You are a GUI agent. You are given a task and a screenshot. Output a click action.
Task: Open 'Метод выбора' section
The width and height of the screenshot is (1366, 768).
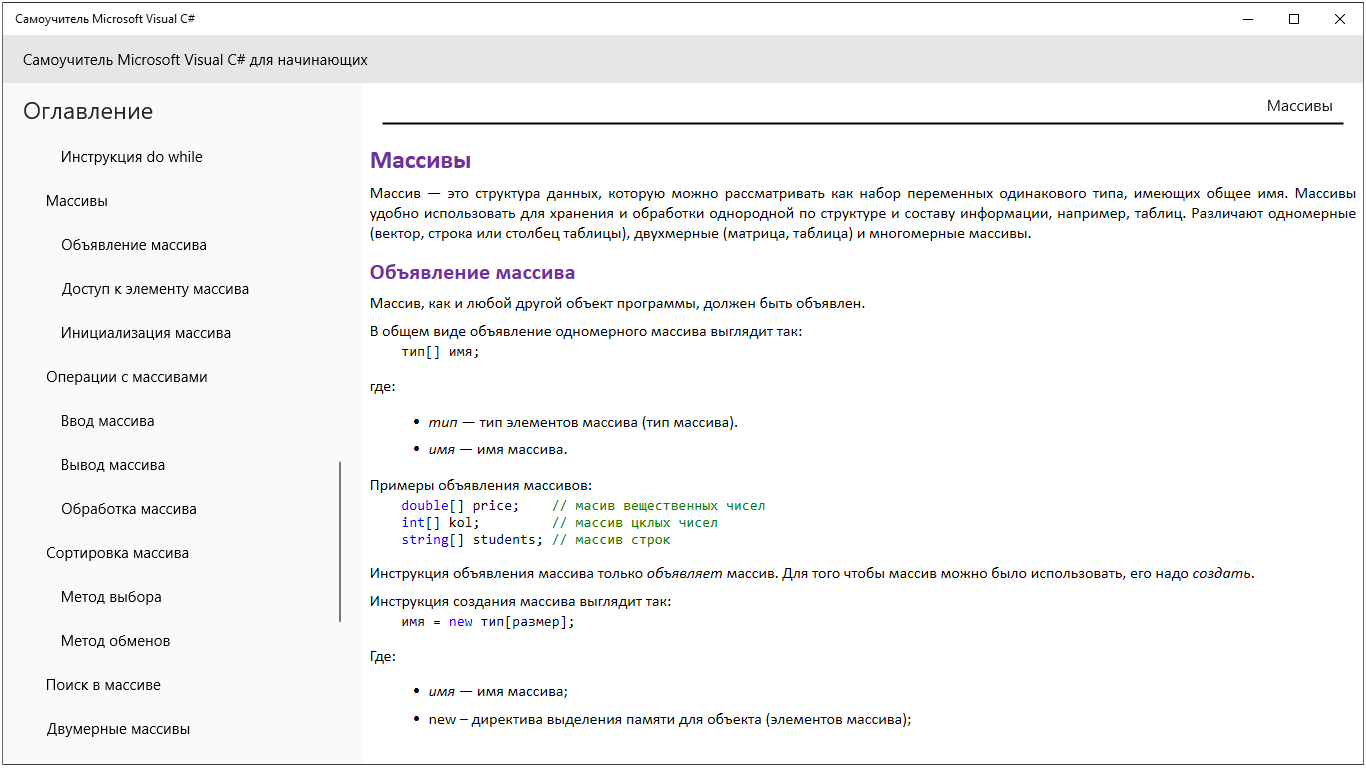111,597
